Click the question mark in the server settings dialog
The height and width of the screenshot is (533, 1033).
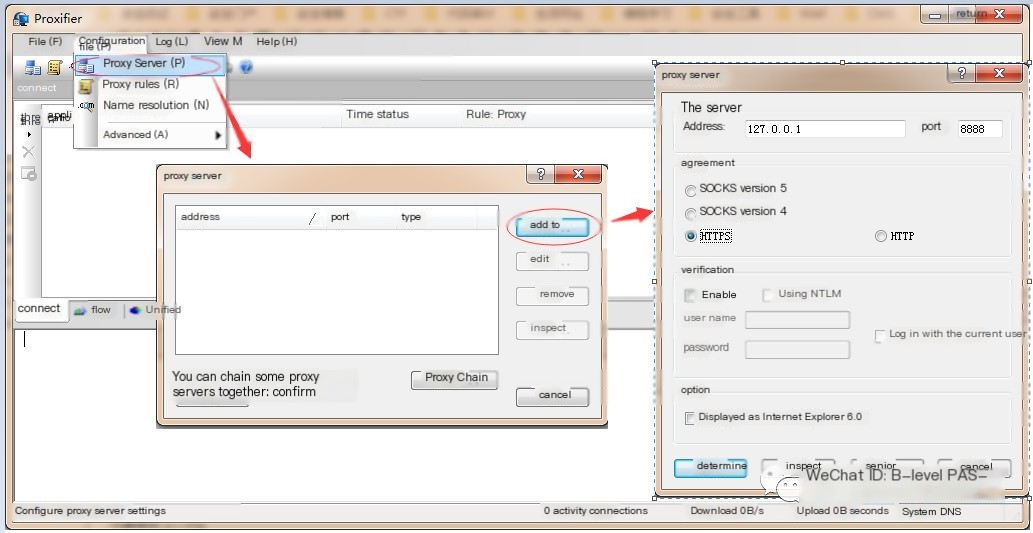point(961,73)
